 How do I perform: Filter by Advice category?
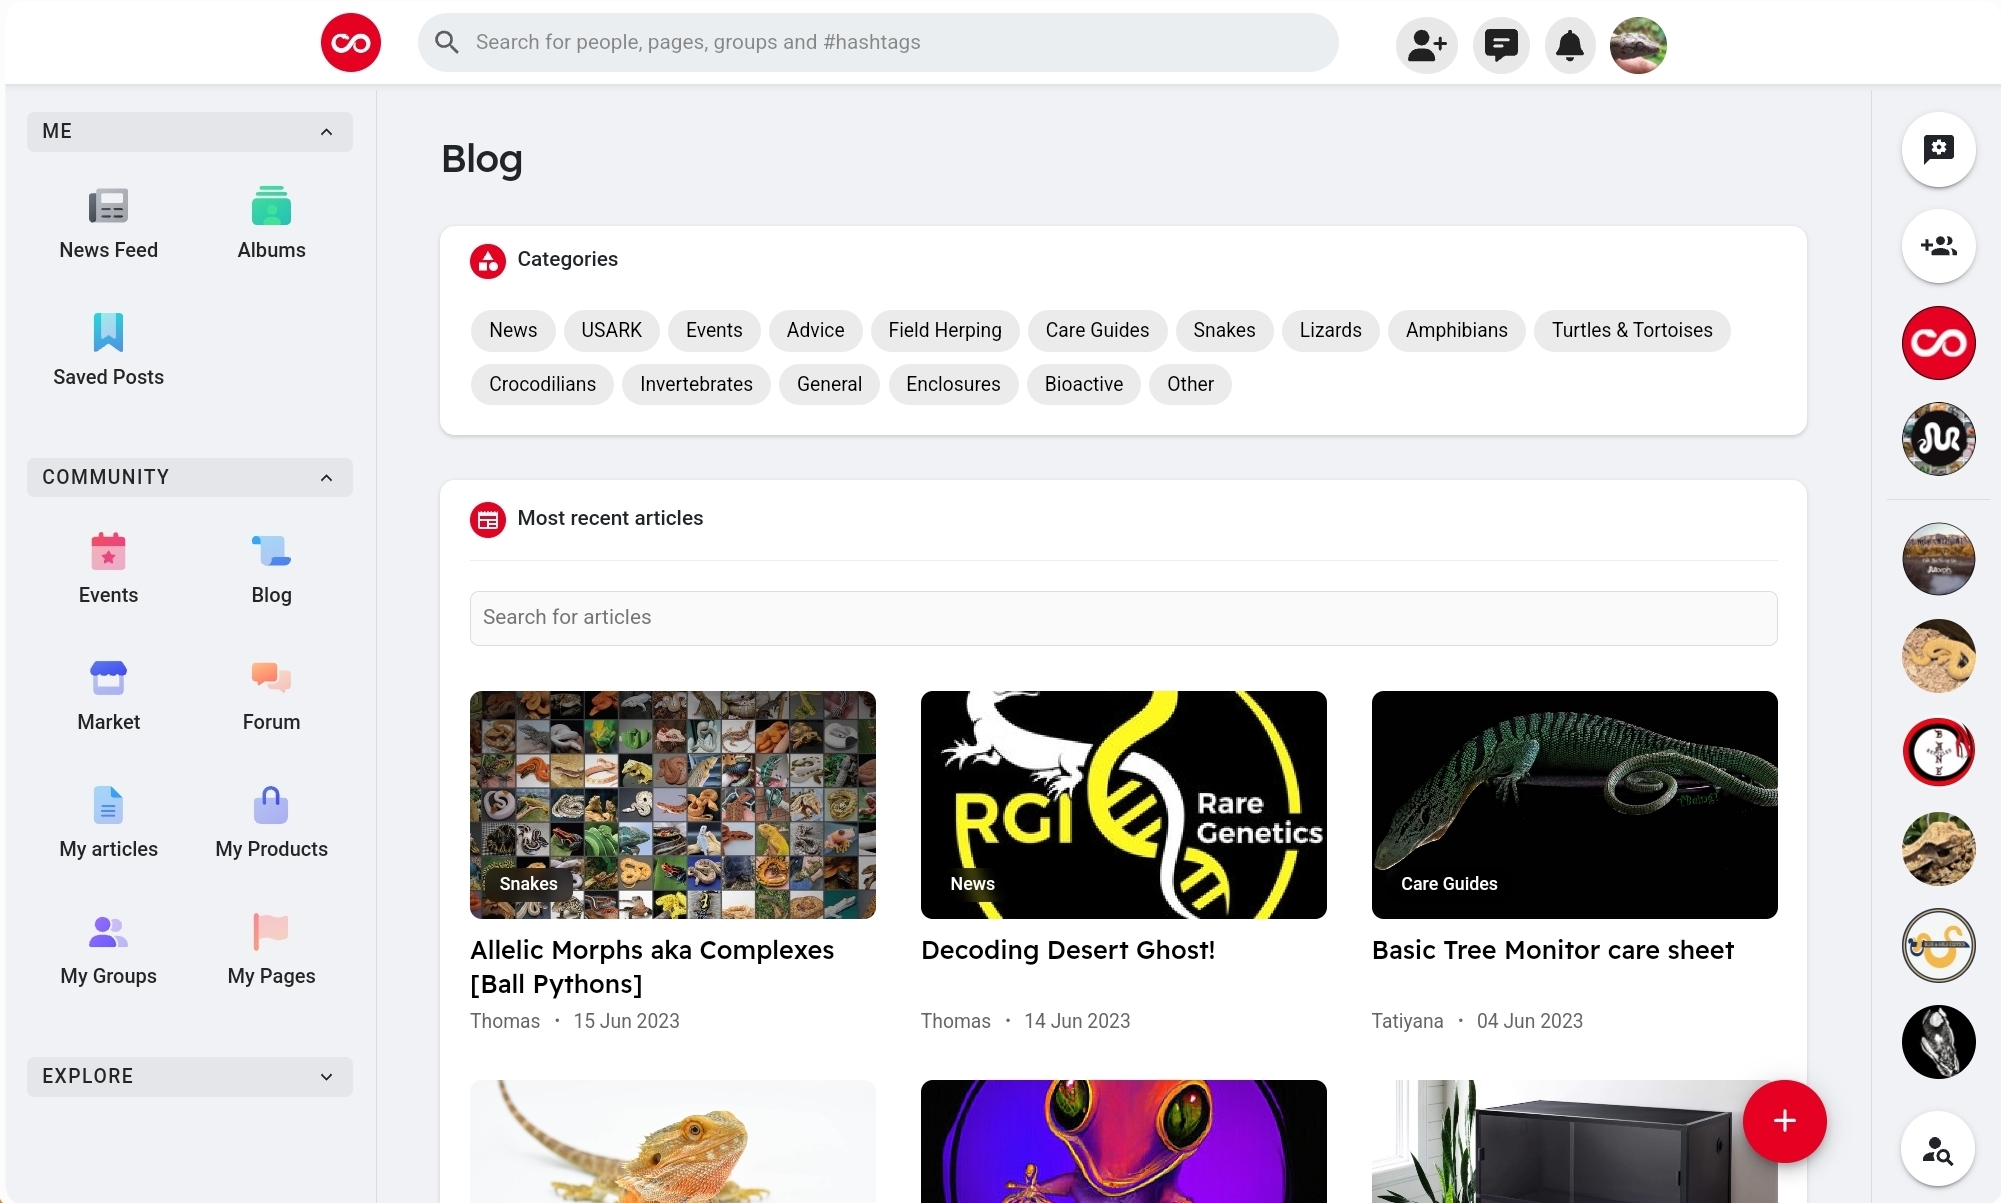pos(815,330)
